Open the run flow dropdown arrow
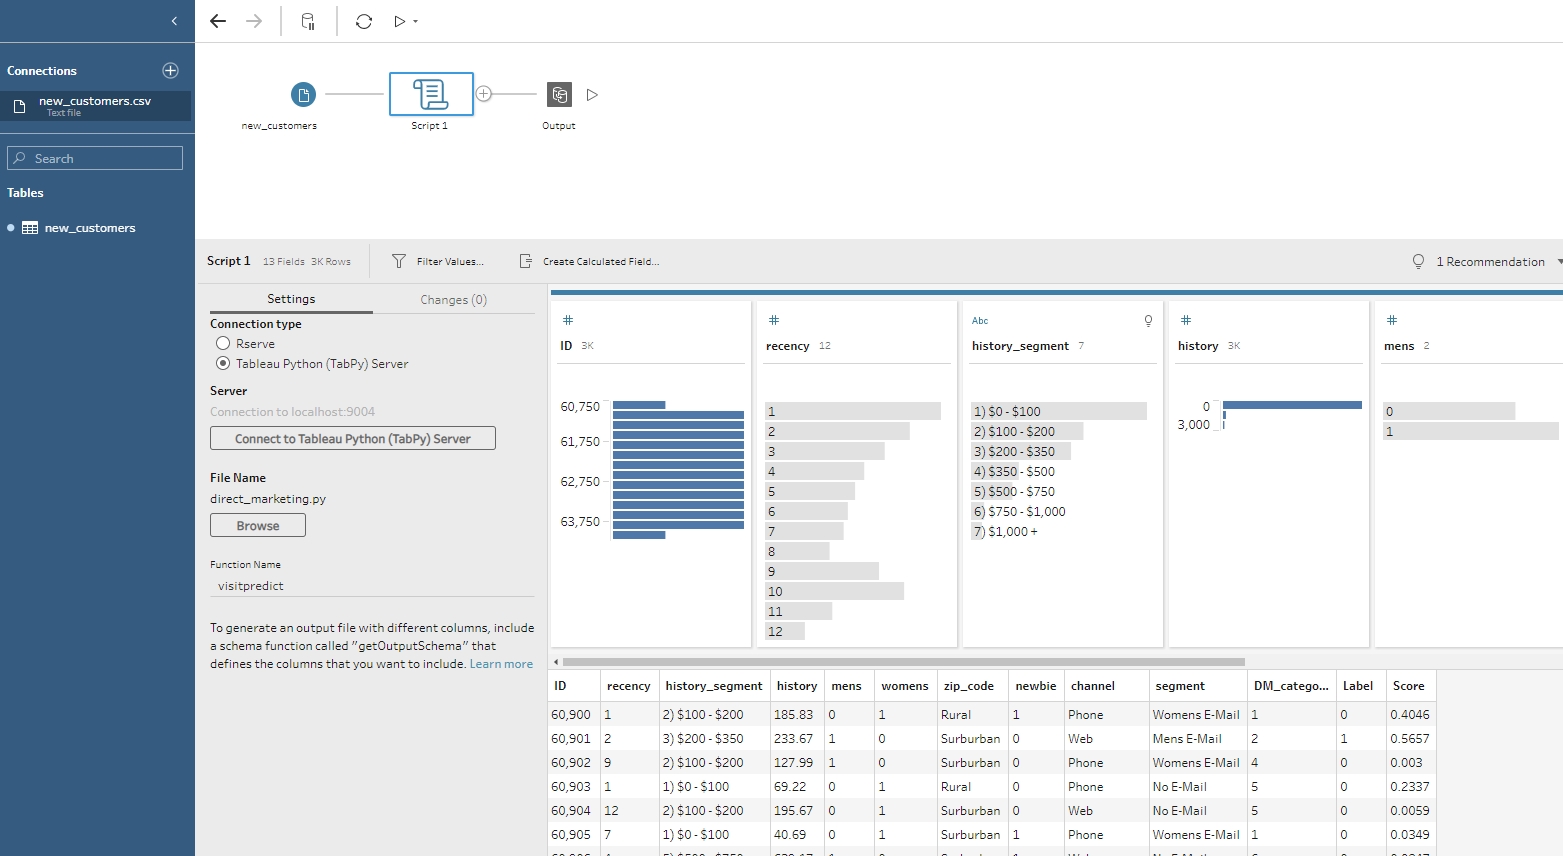This screenshot has width=1563, height=856. pos(415,21)
